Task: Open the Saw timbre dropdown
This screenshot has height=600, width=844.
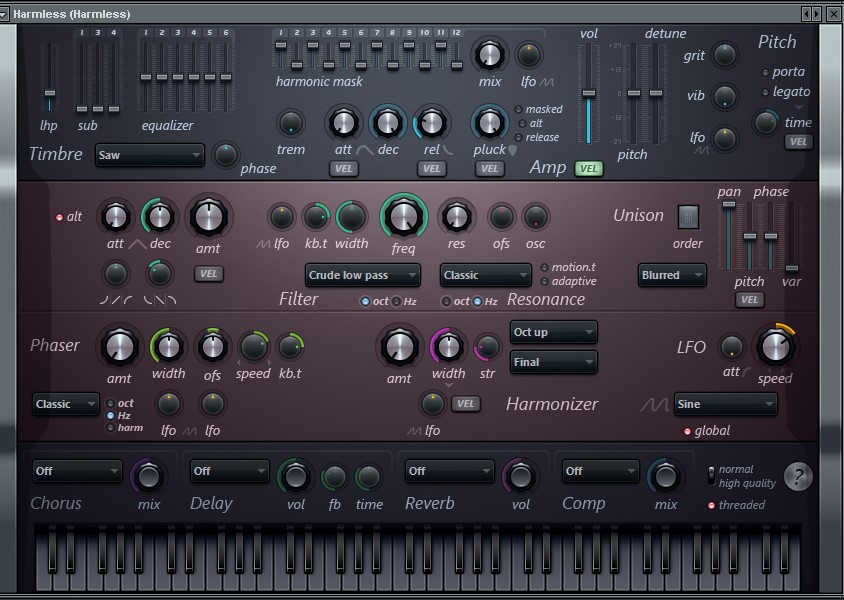Action: point(148,156)
